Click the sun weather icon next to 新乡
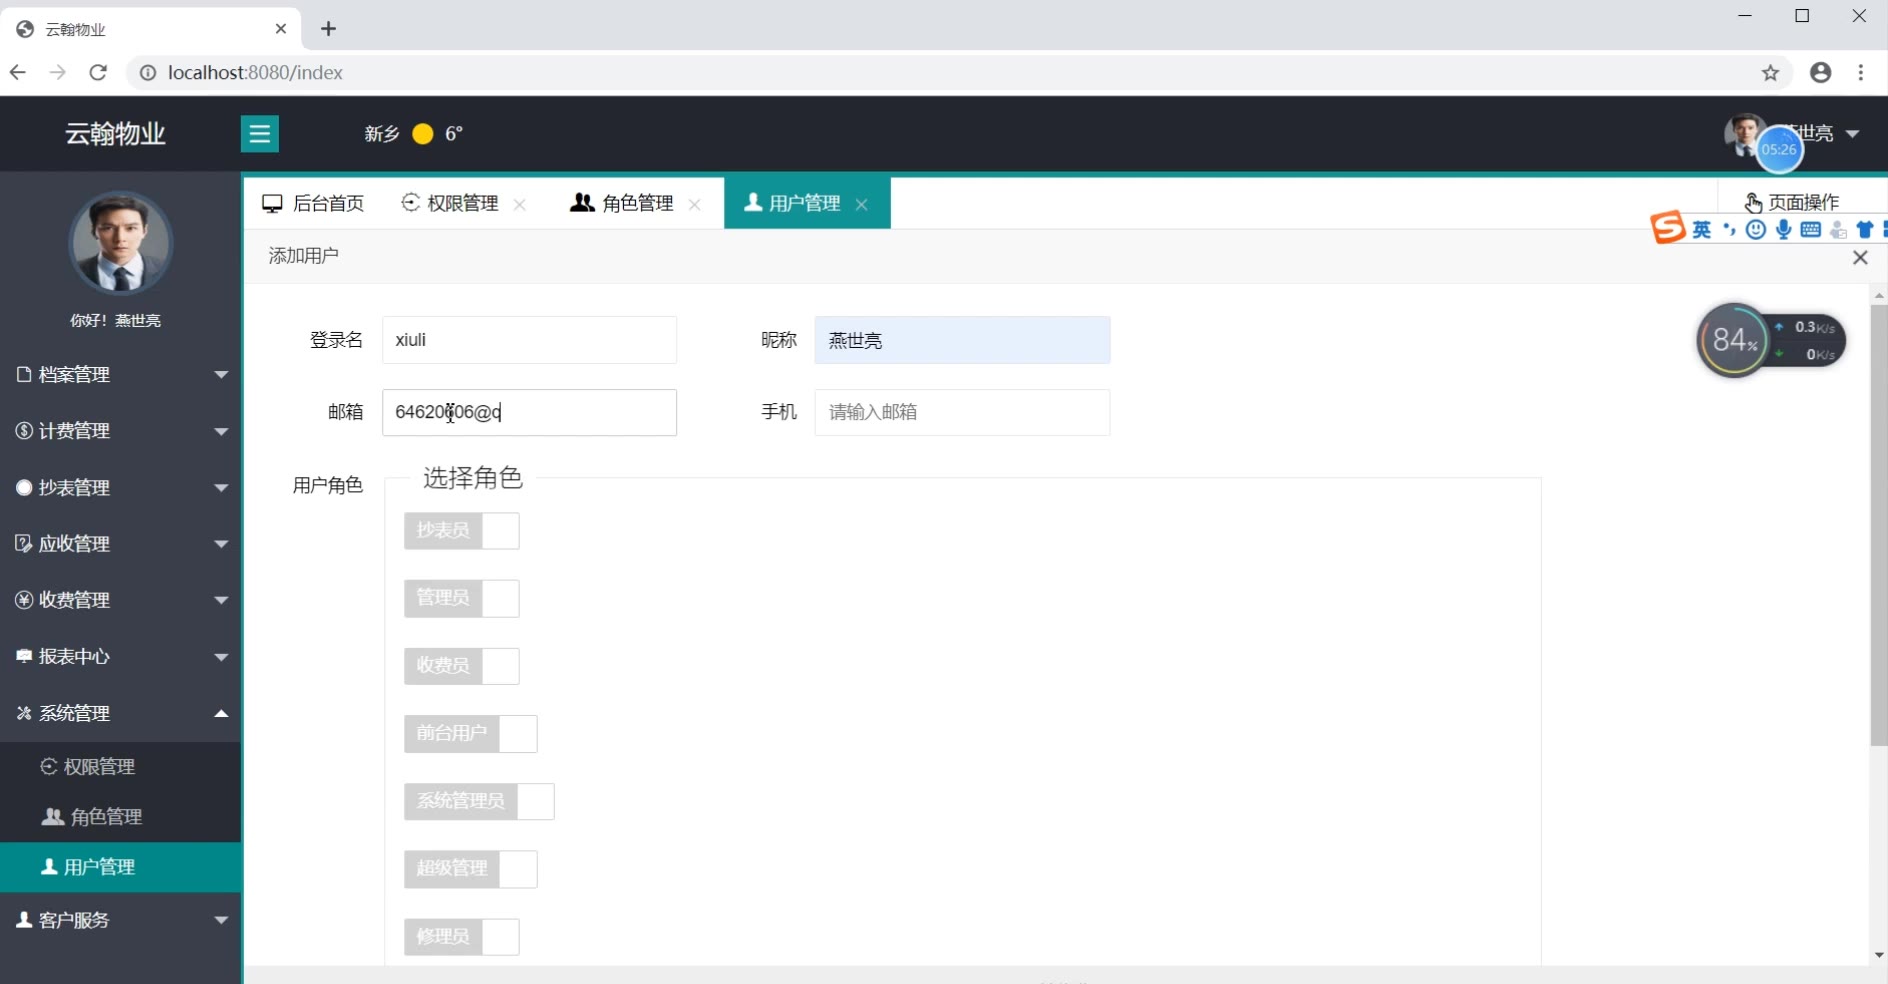This screenshot has width=1888, height=984. coord(423,134)
